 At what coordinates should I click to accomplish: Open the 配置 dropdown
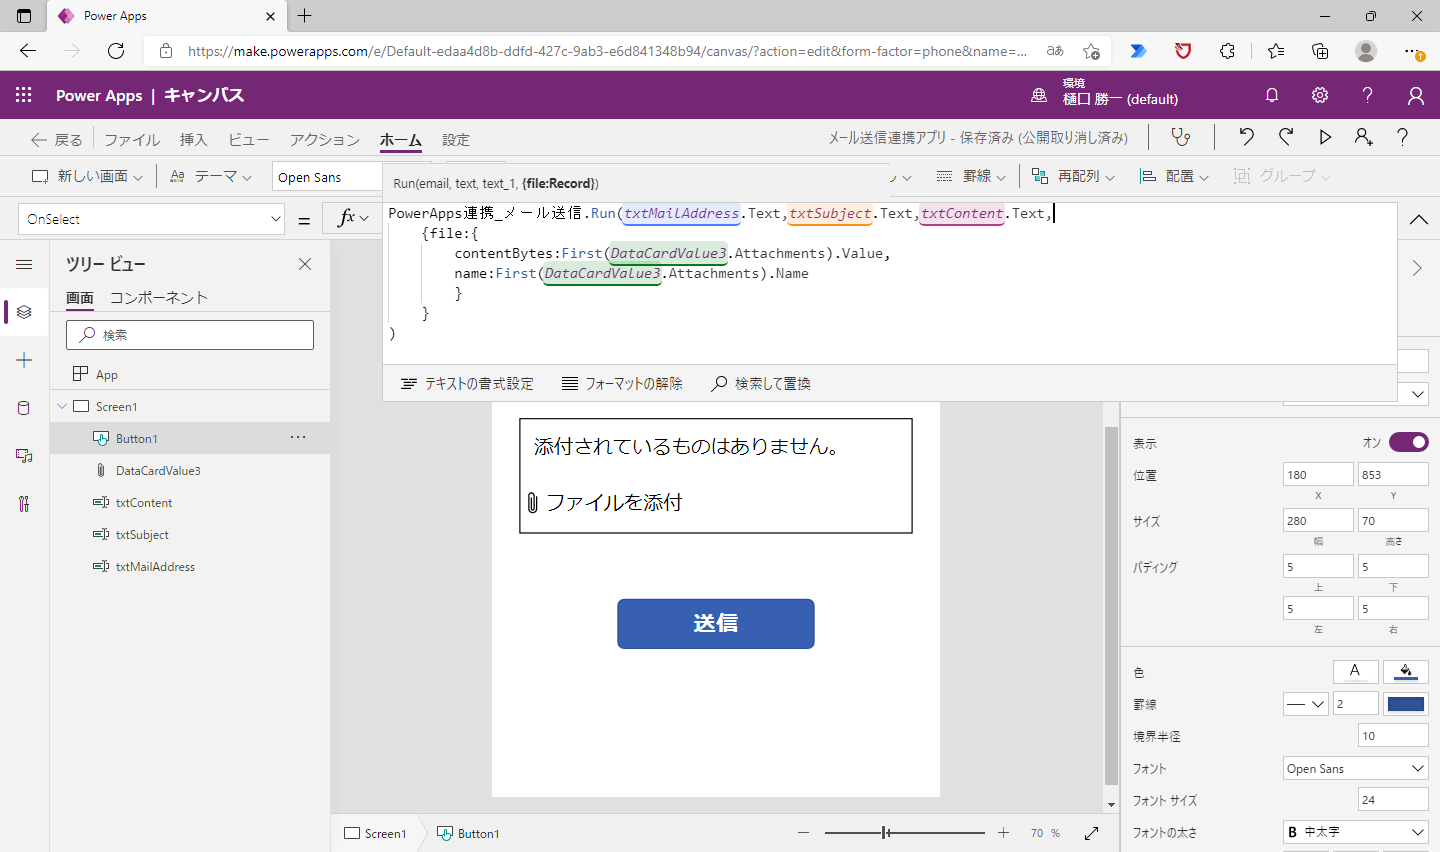[1174, 176]
